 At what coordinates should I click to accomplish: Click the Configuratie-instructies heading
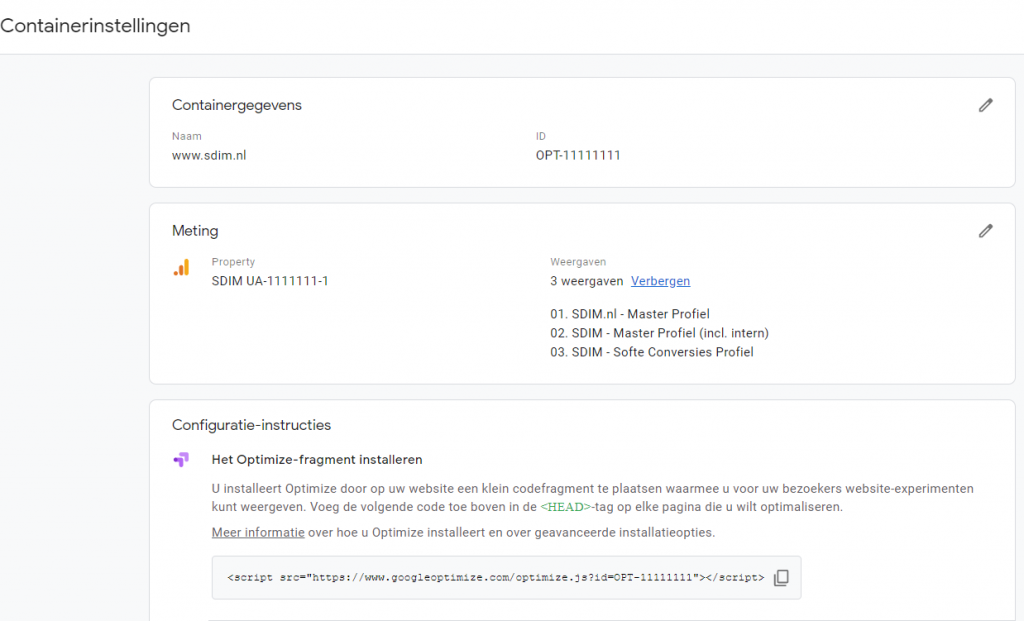pos(251,425)
